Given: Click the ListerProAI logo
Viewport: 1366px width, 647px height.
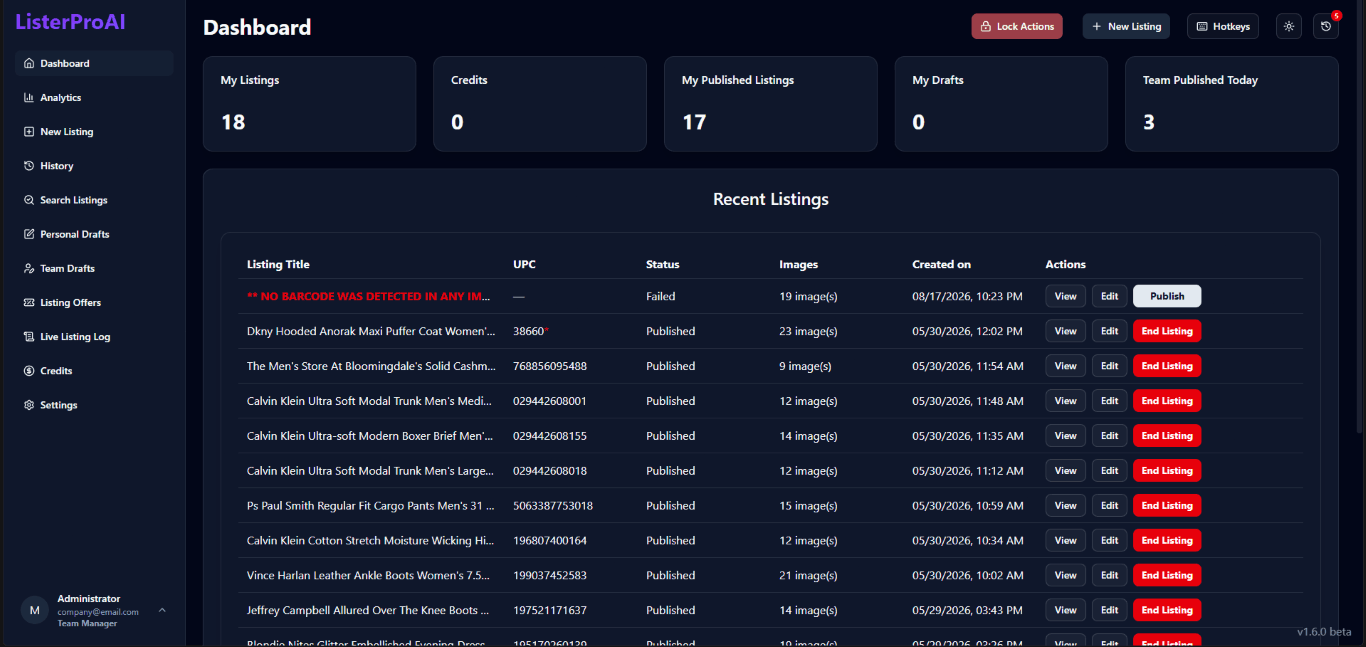Looking at the screenshot, I should coord(70,22).
